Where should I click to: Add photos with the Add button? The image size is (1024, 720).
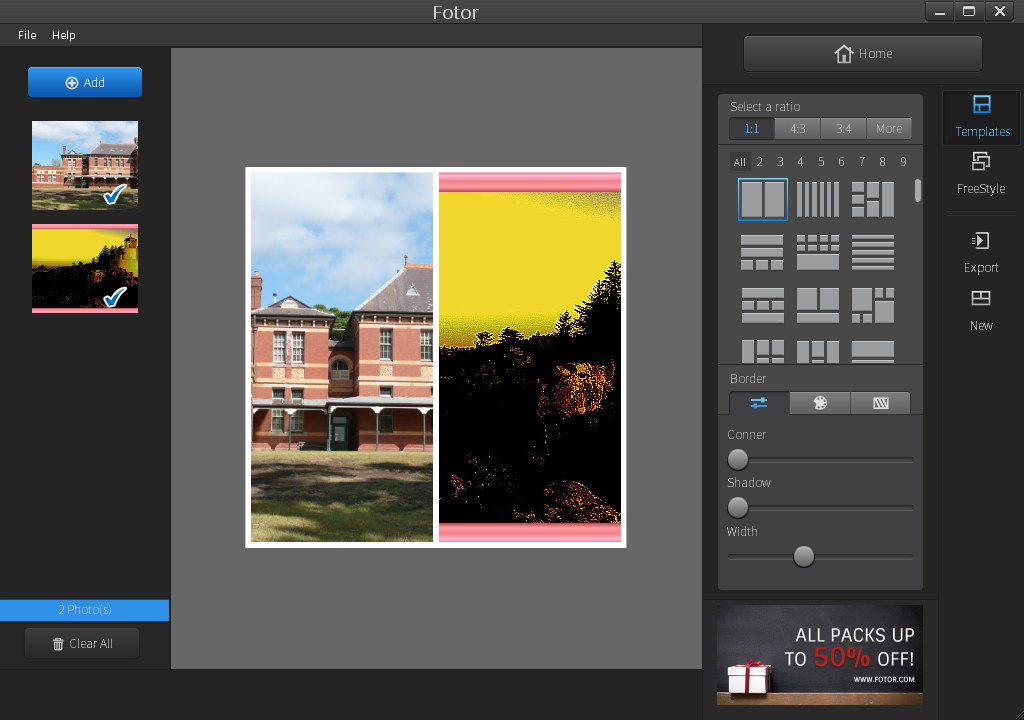pyautogui.click(x=85, y=82)
